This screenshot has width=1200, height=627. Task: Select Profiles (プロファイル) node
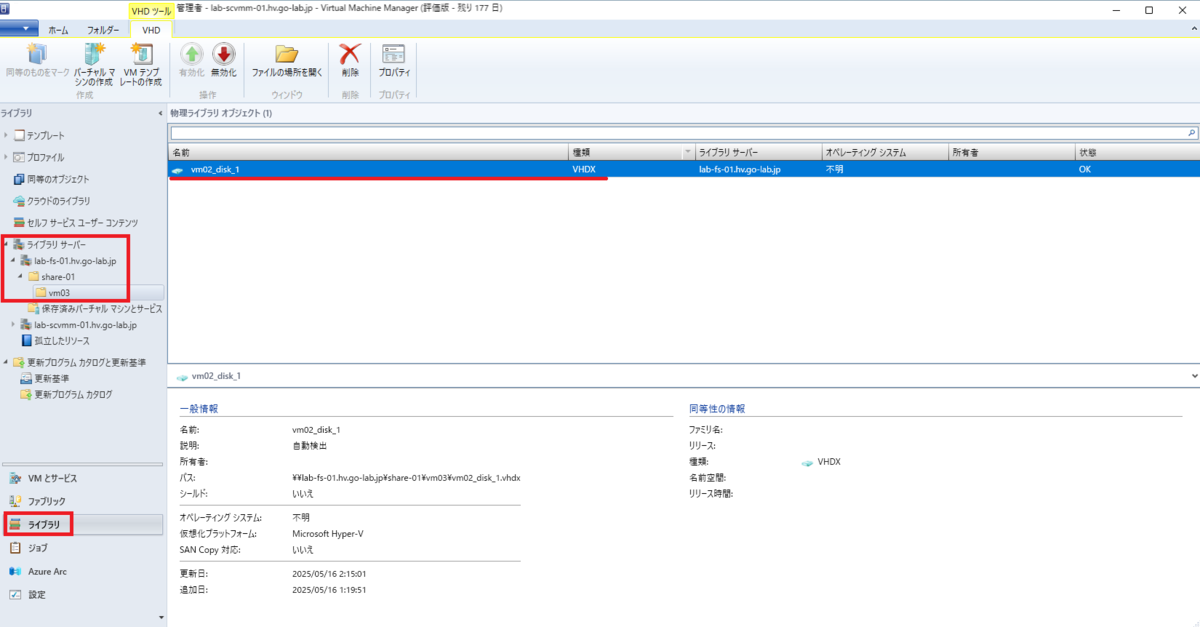point(45,157)
